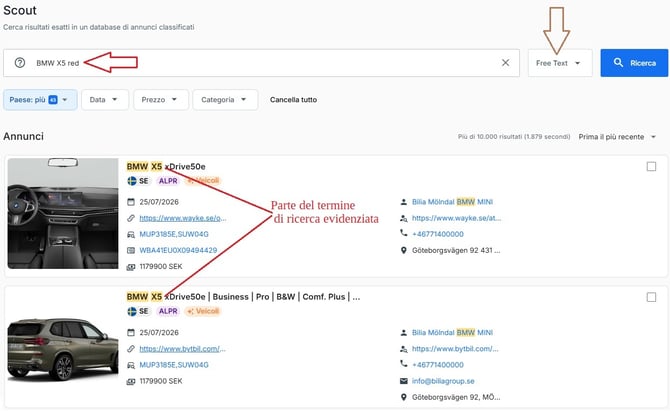670x412 pixels.
Task: Open the Free Text search mode dropdown
Action: tap(560, 63)
